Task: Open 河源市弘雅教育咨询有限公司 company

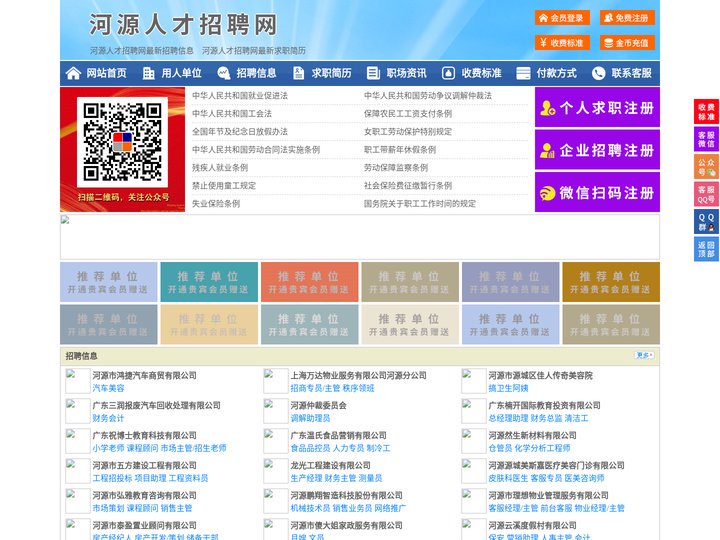Action: click(144, 495)
